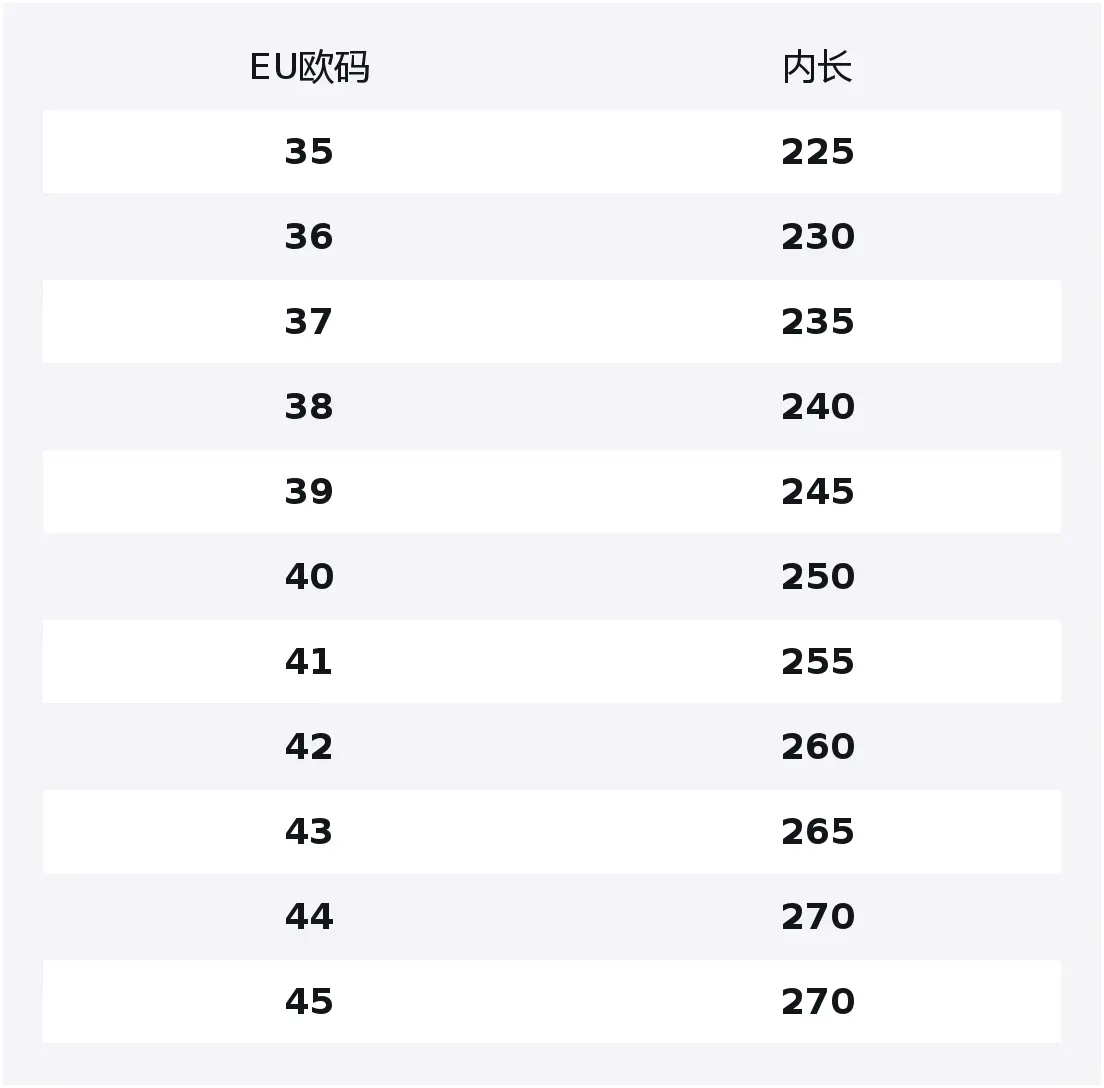Select the 245 inner length value
Screen dimensions: 1104x1088
(x=817, y=492)
